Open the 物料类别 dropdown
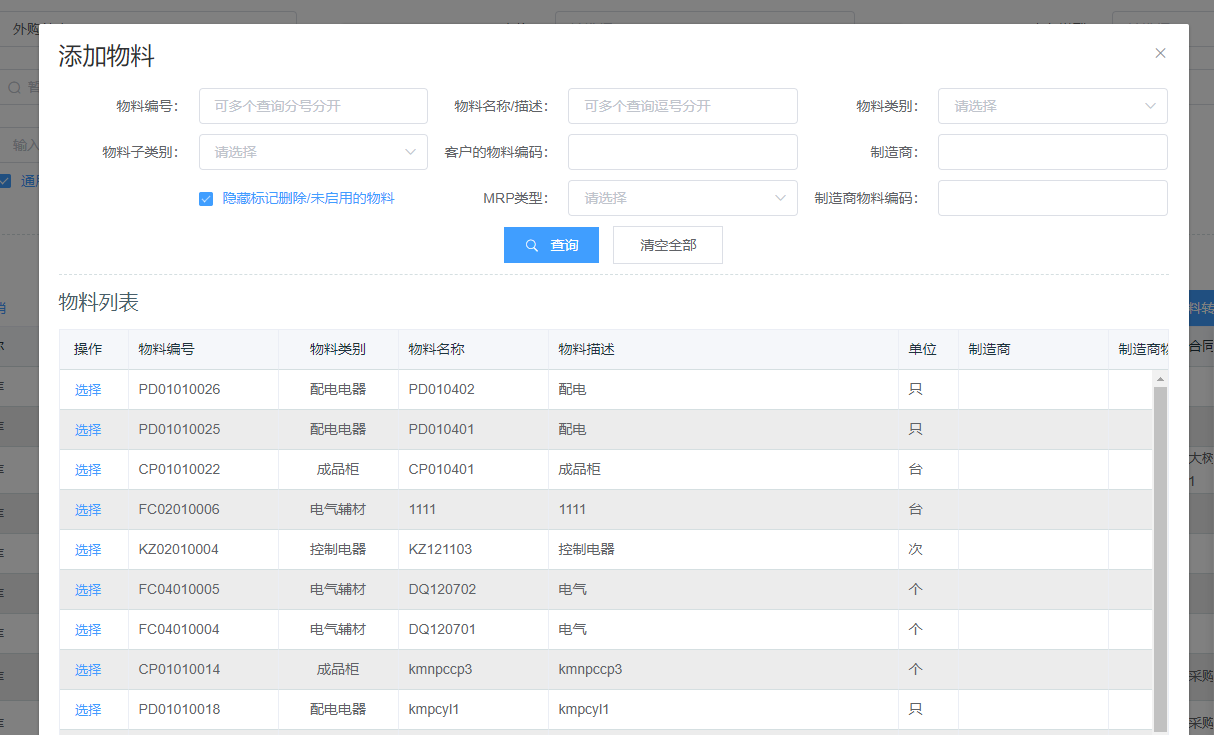This screenshot has width=1214, height=735. point(1052,106)
